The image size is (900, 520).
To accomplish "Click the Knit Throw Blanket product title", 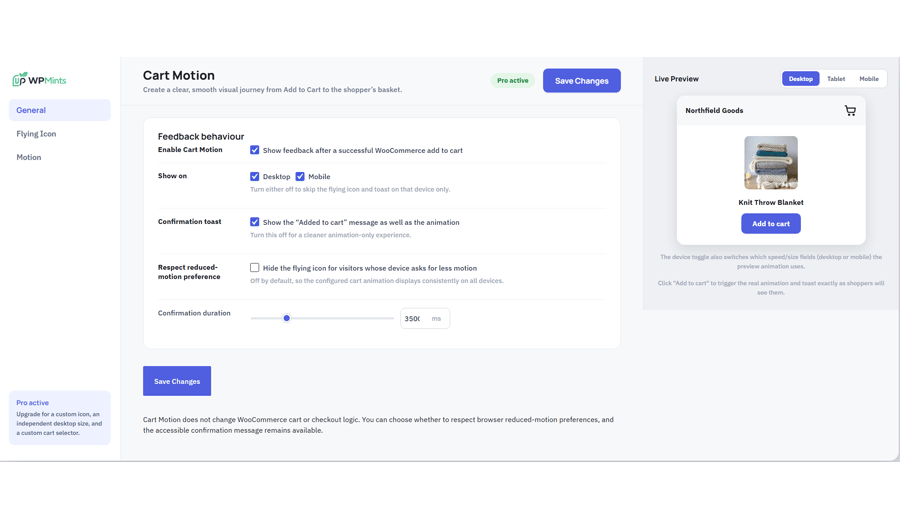I will coord(771,203).
